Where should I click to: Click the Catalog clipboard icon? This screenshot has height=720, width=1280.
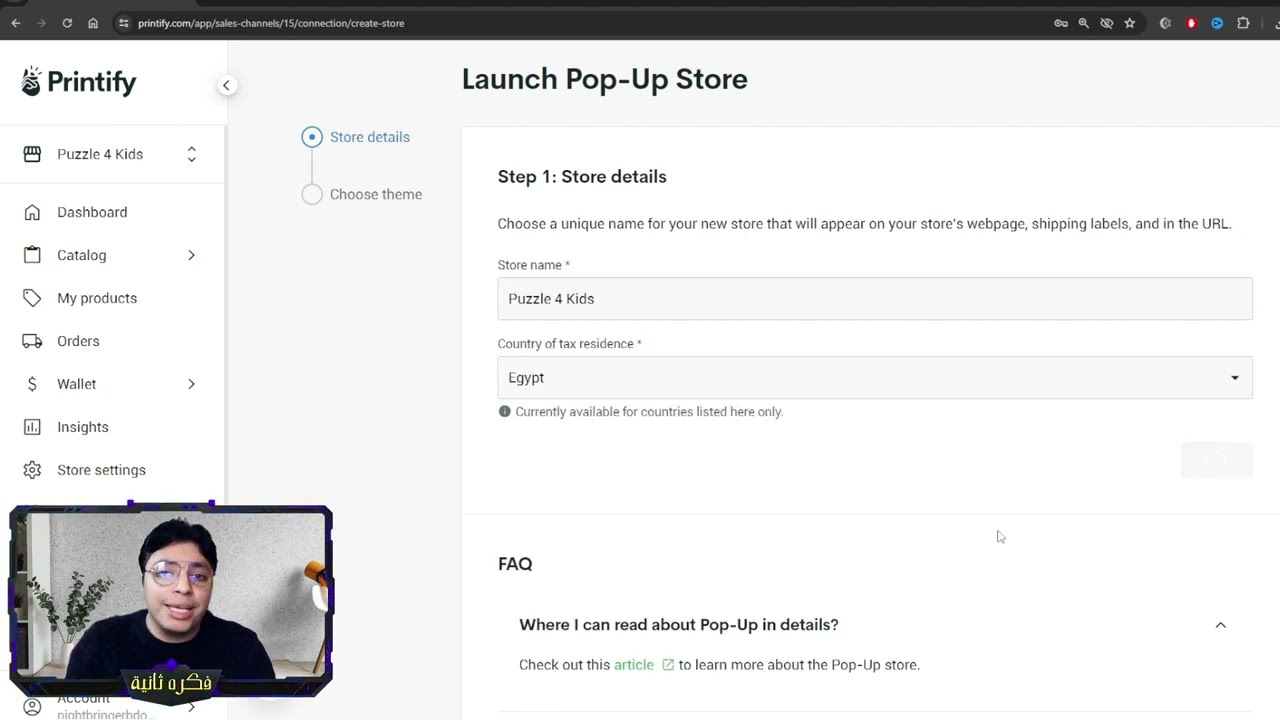click(32, 255)
